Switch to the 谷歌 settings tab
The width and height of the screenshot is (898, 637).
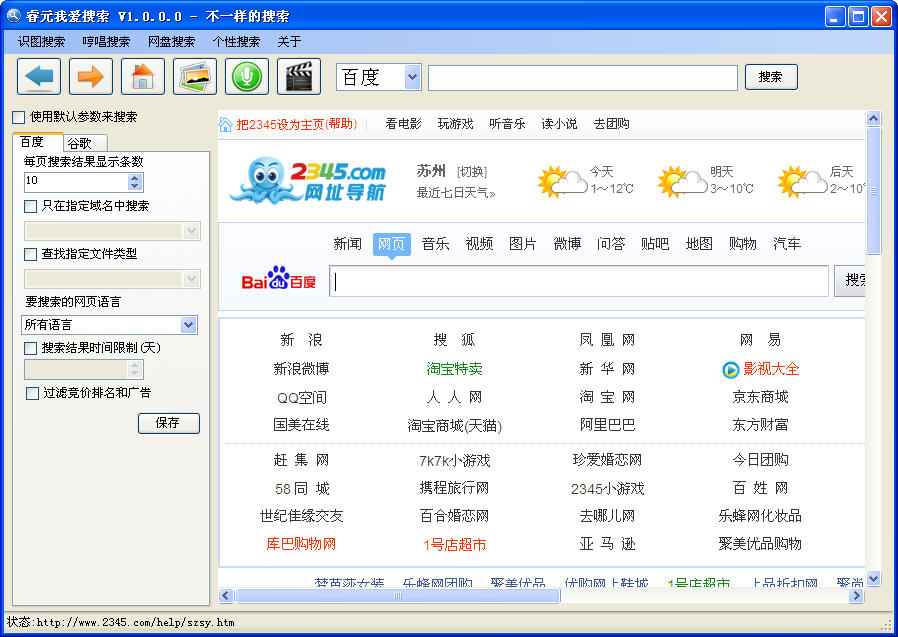(x=83, y=143)
